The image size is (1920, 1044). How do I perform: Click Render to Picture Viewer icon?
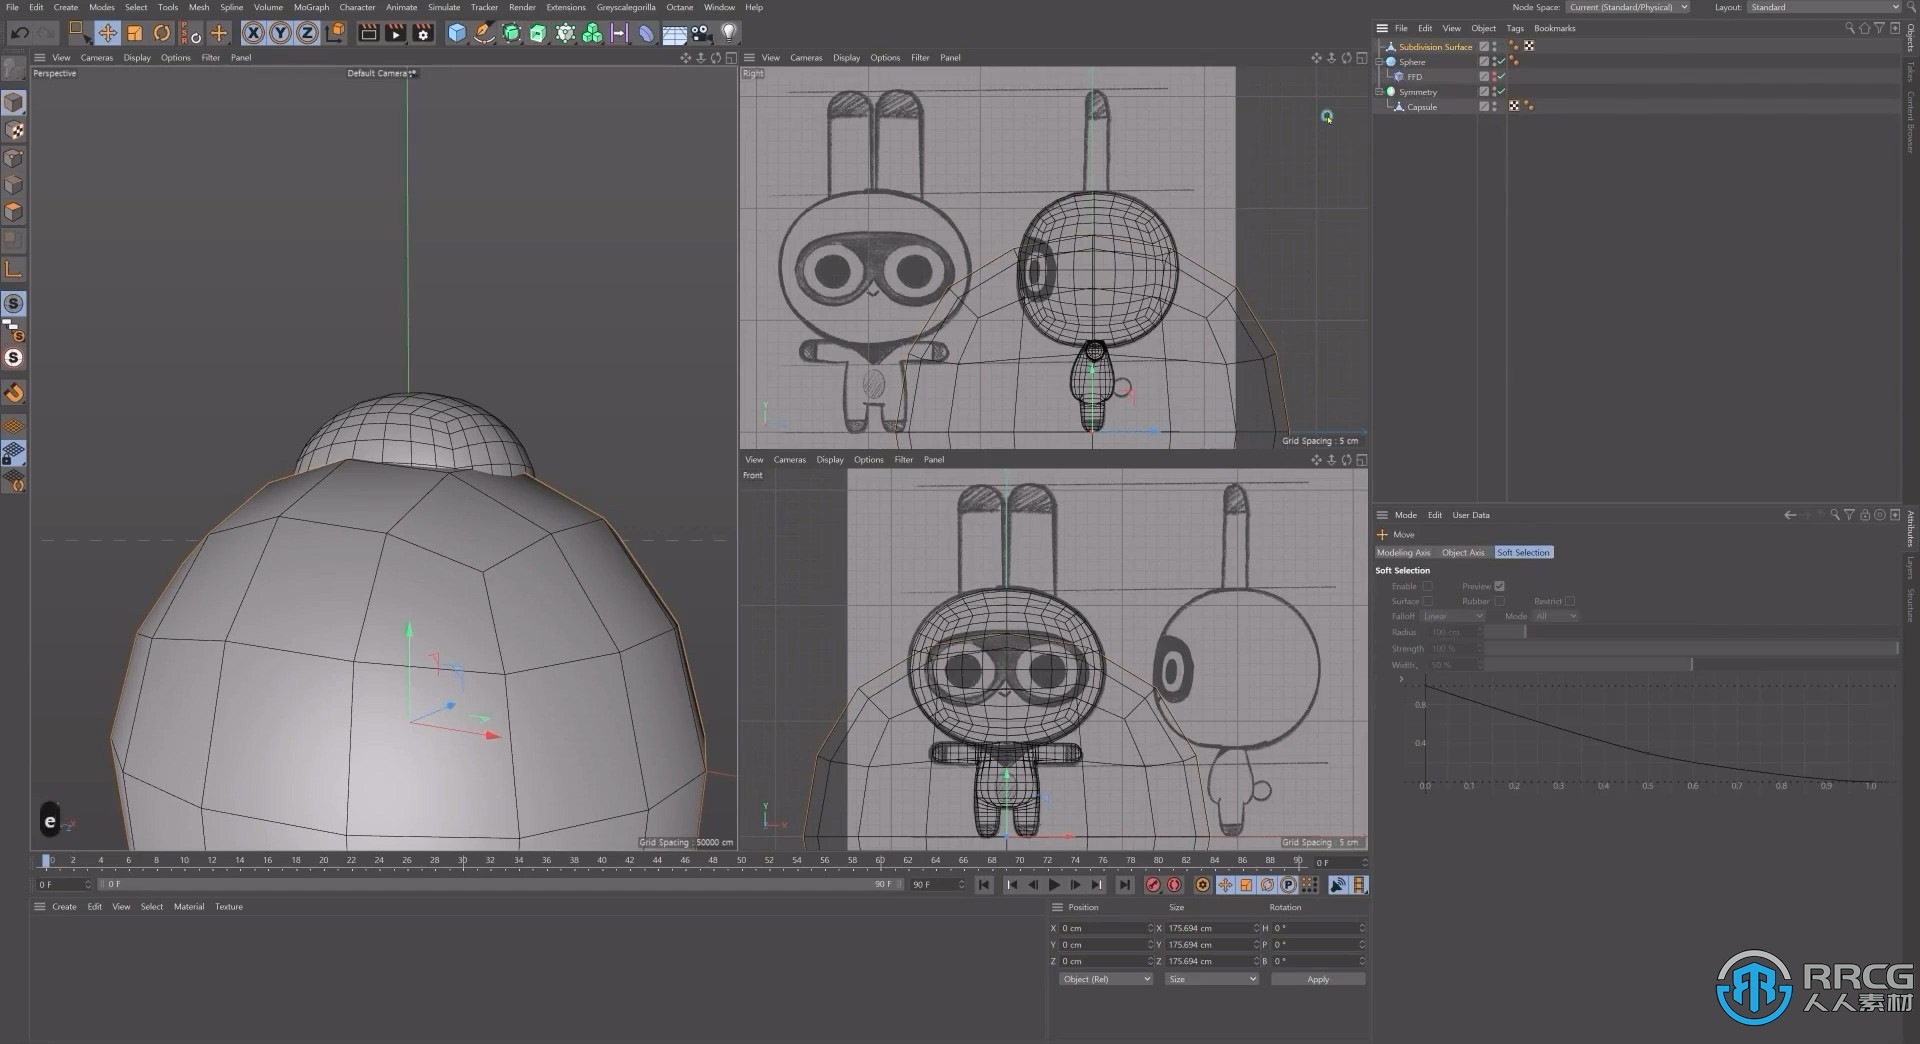click(395, 33)
